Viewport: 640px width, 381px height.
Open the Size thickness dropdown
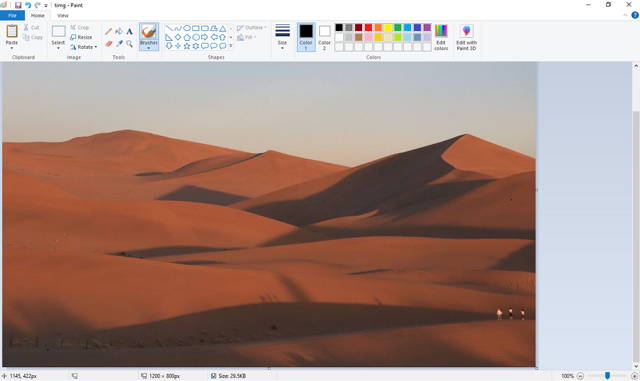click(282, 37)
